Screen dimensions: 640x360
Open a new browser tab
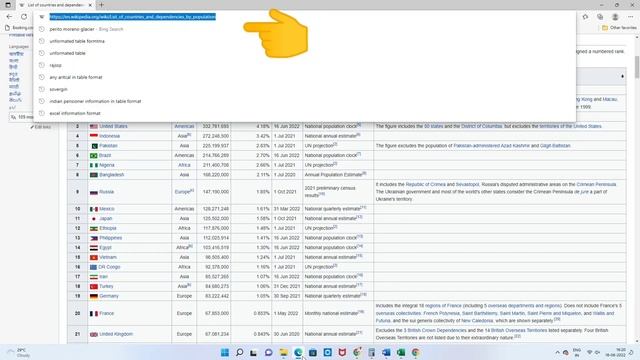pos(101,5)
